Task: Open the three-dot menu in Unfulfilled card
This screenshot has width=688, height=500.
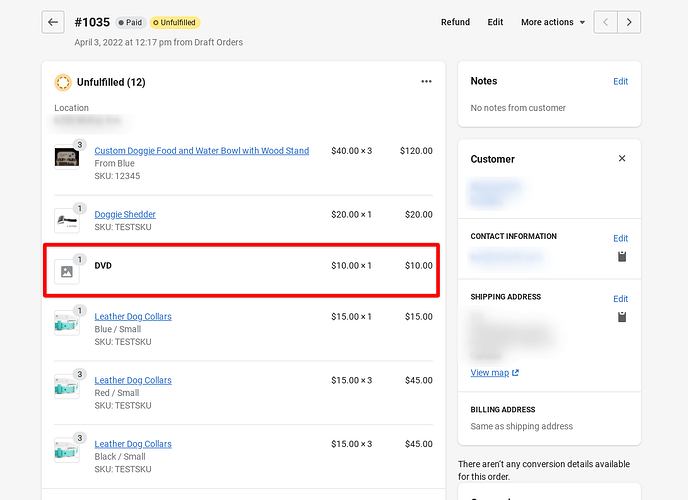Action: 426,82
